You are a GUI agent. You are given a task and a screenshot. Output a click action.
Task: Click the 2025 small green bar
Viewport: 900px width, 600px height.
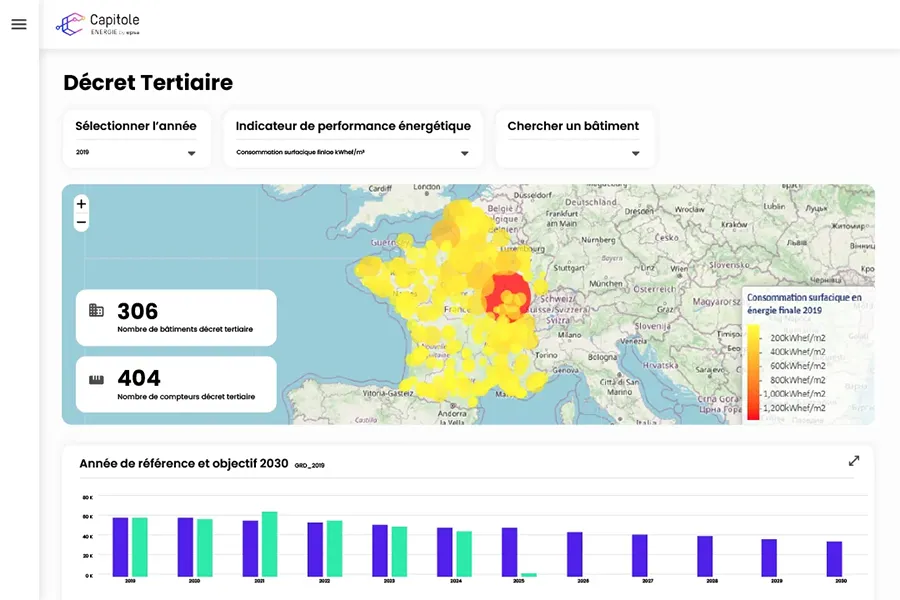tap(529, 574)
